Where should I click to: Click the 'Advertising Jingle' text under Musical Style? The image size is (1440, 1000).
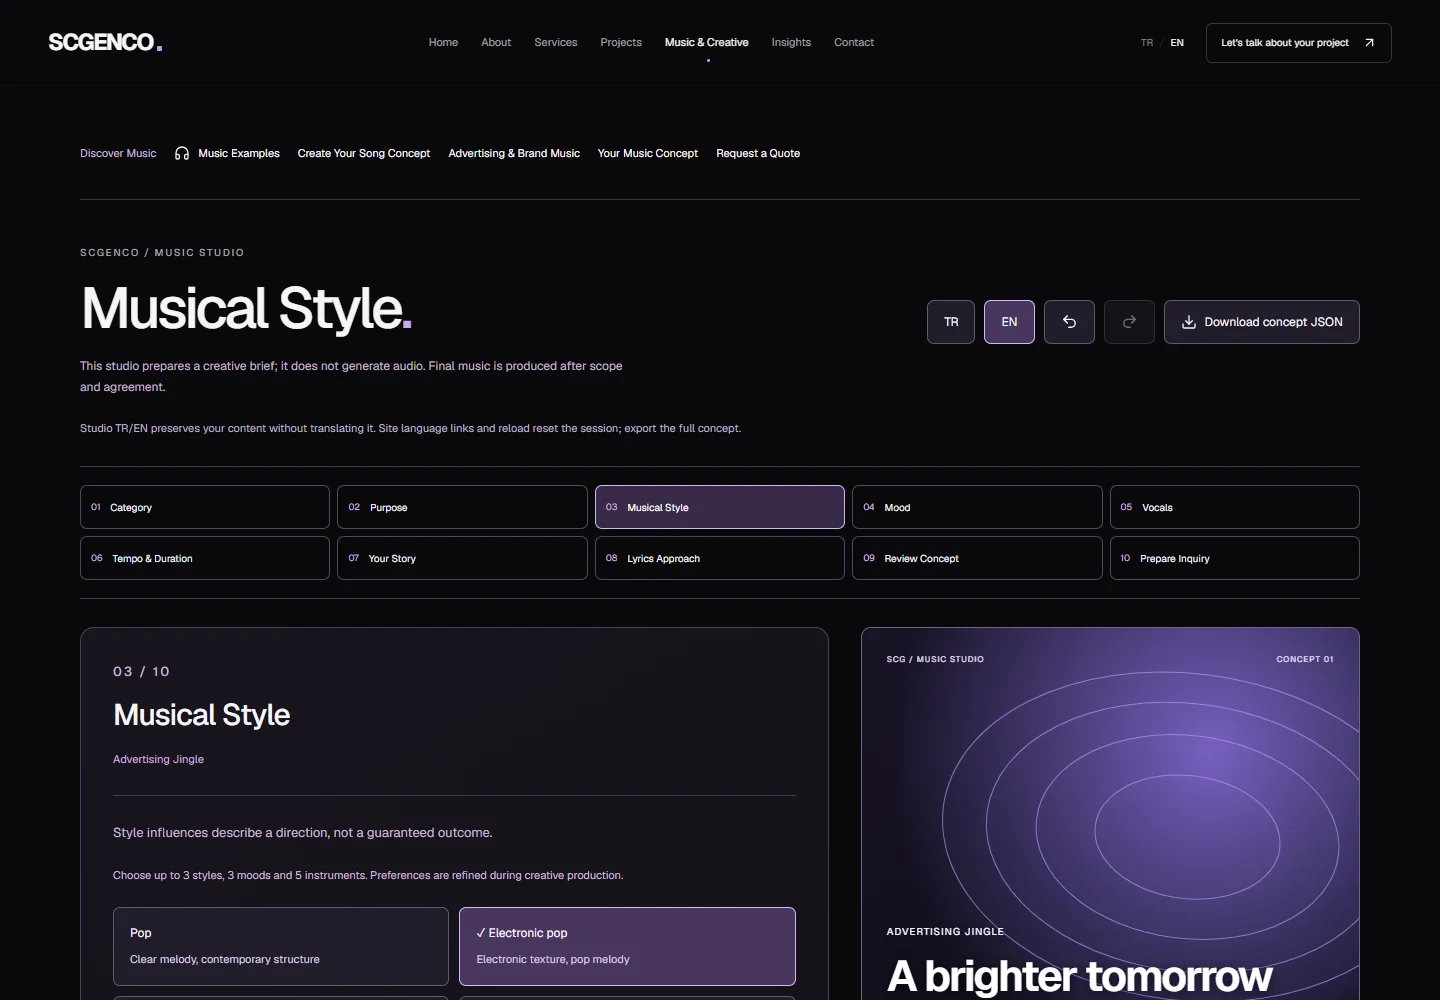[158, 759]
